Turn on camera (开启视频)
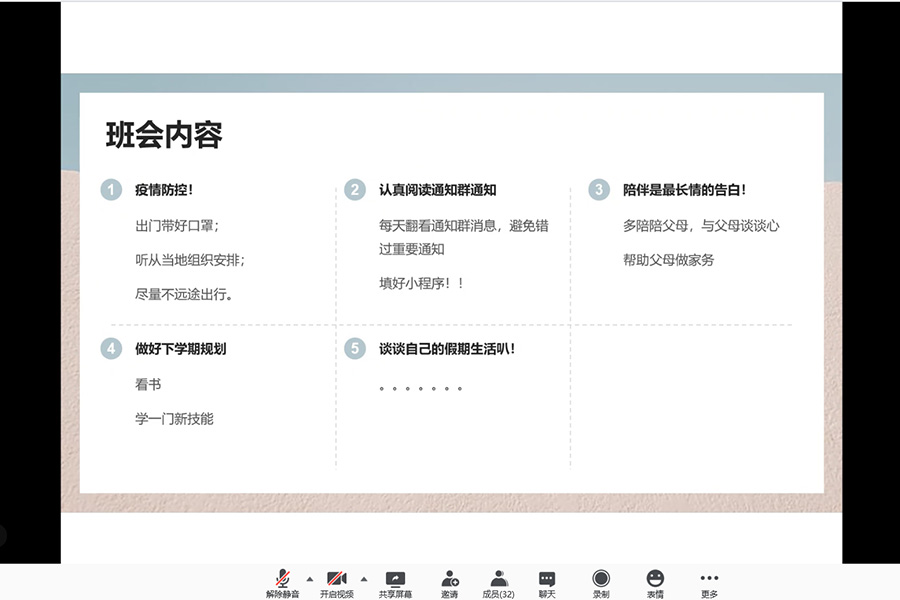Screen dimensions: 900x600 coord(337,583)
